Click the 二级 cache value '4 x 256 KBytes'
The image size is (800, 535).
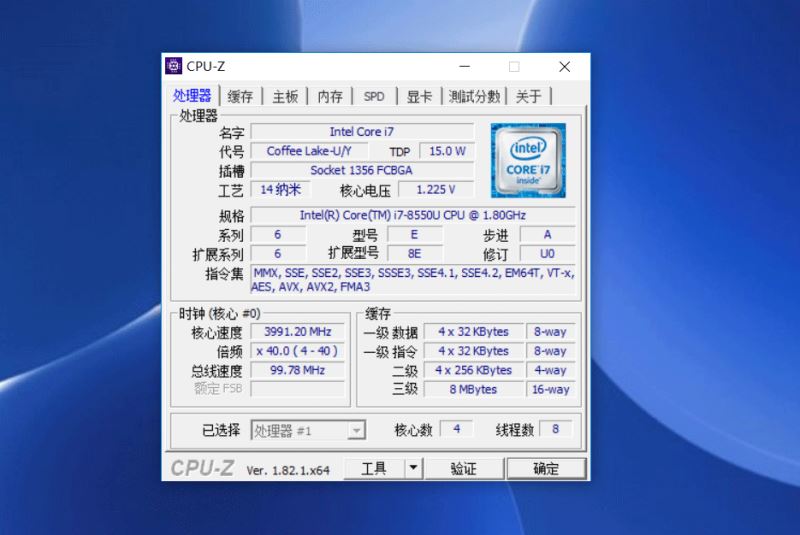(x=473, y=370)
